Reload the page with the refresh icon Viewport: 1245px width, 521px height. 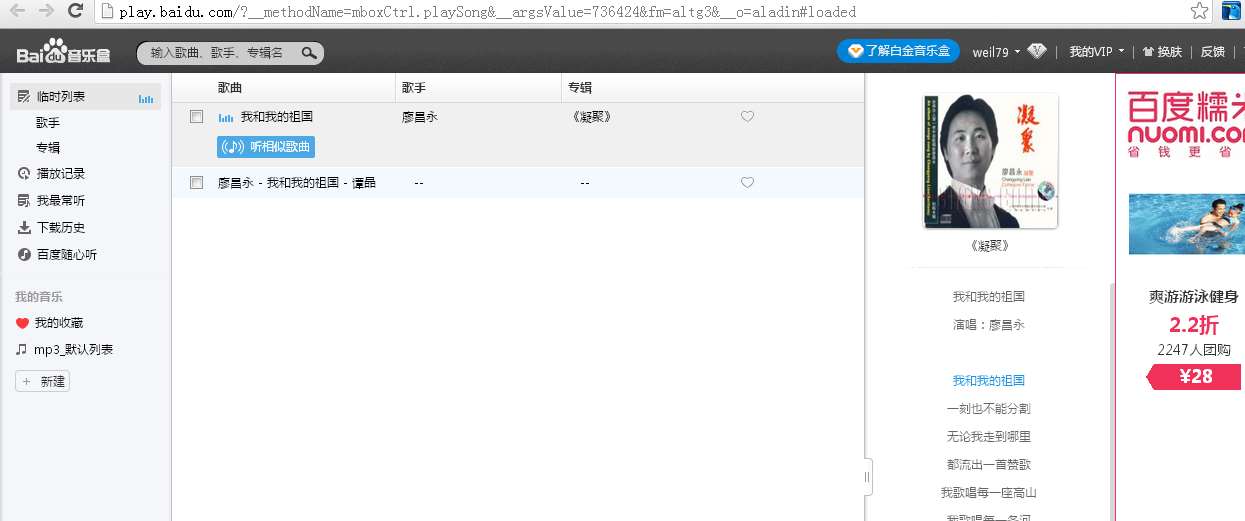point(75,11)
